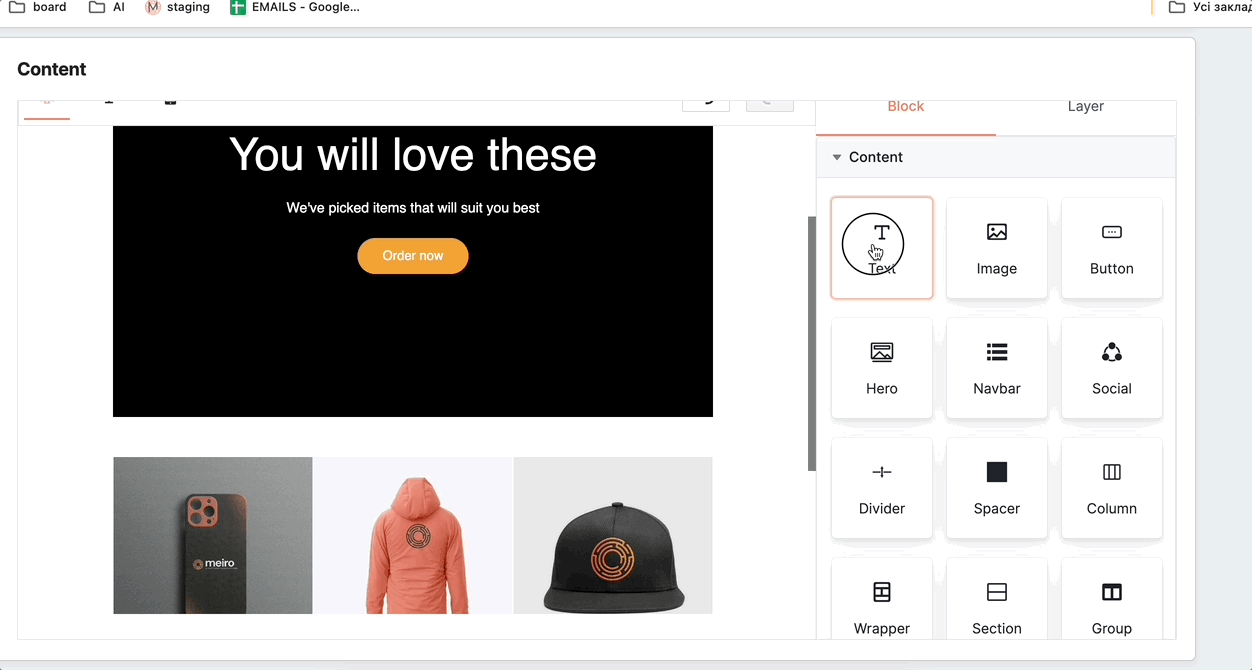Viewport: 1252px width, 670px height.
Task: Add an Image block
Action: pos(996,247)
